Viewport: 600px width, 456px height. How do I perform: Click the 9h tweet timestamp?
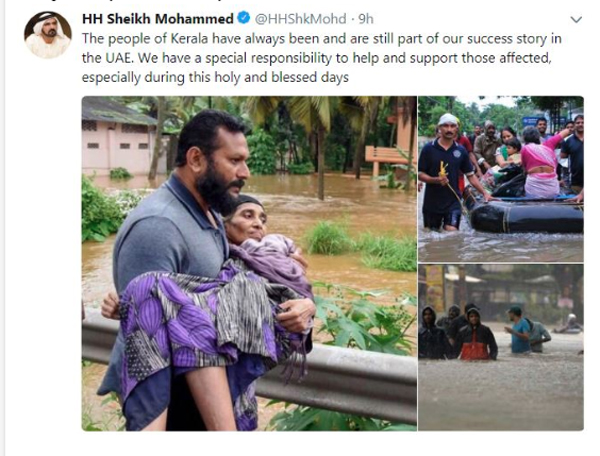(366, 19)
